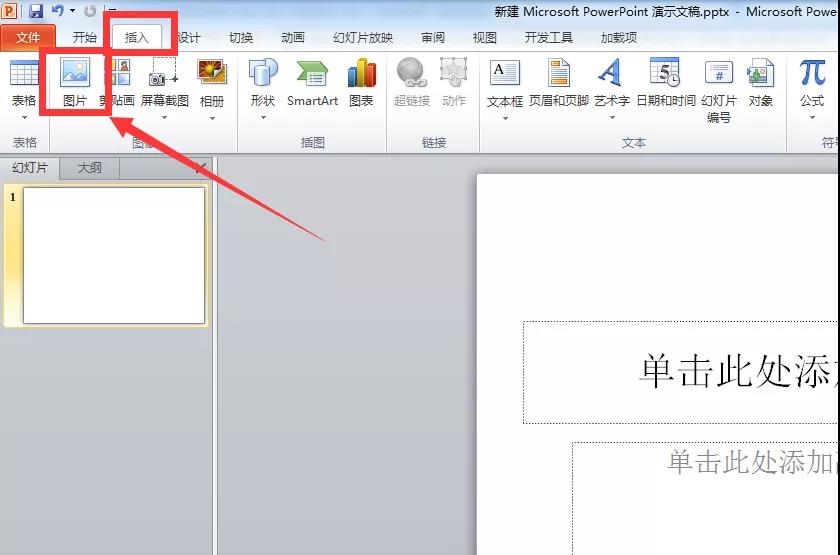Expand the 屏幕截图 dropdown arrow
The image size is (840, 555).
pyautogui.click(x=164, y=117)
